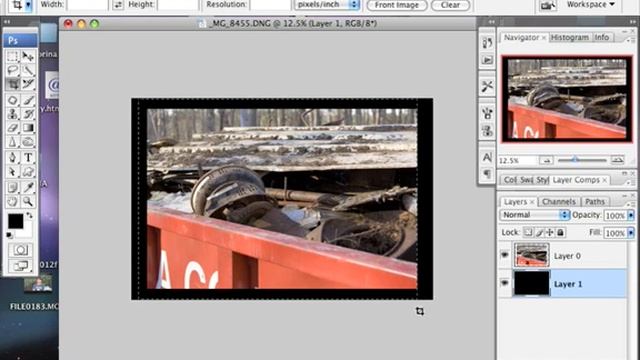Swap foreground and background colors
Image resolution: width=640 pixels, height=360 pixels.
30,215
